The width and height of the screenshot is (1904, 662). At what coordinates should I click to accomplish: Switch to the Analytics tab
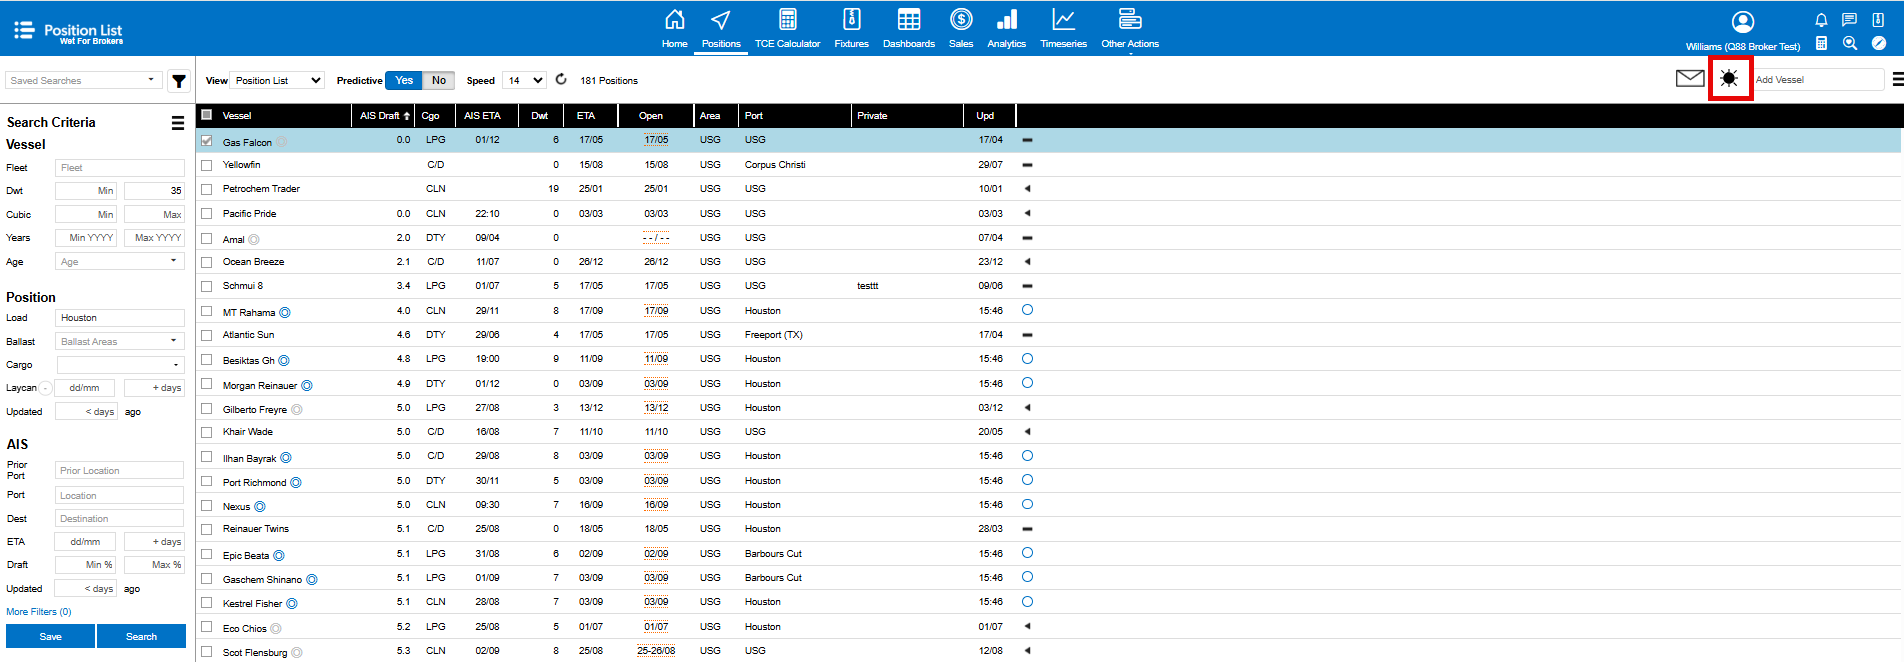pyautogui.click(x=1006, y=28)
